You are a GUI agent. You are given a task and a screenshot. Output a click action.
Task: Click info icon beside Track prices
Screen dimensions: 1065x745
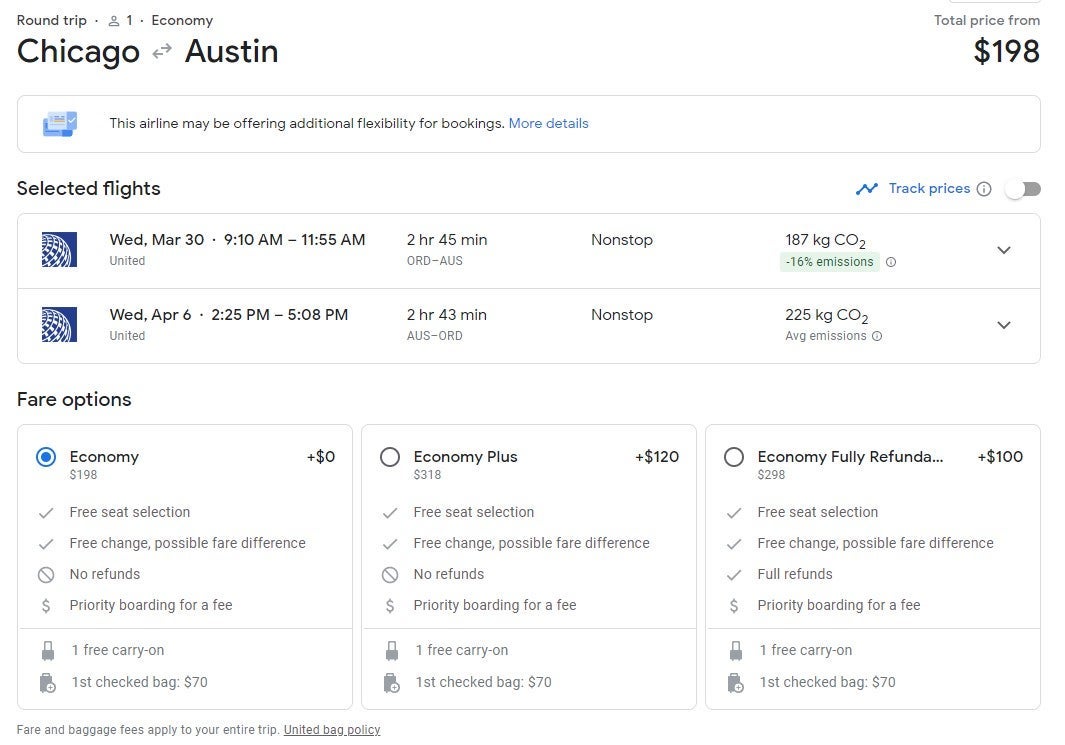pos(984,189)
